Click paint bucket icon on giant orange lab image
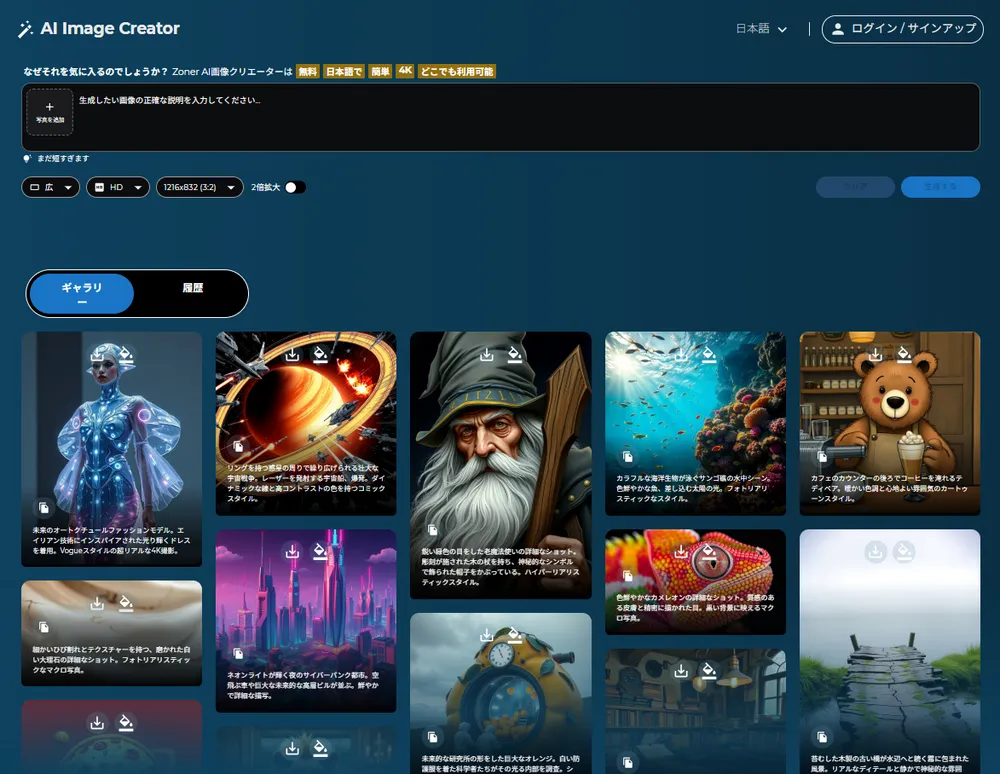This screenshot has height=774, width=1000. (514, 635)
